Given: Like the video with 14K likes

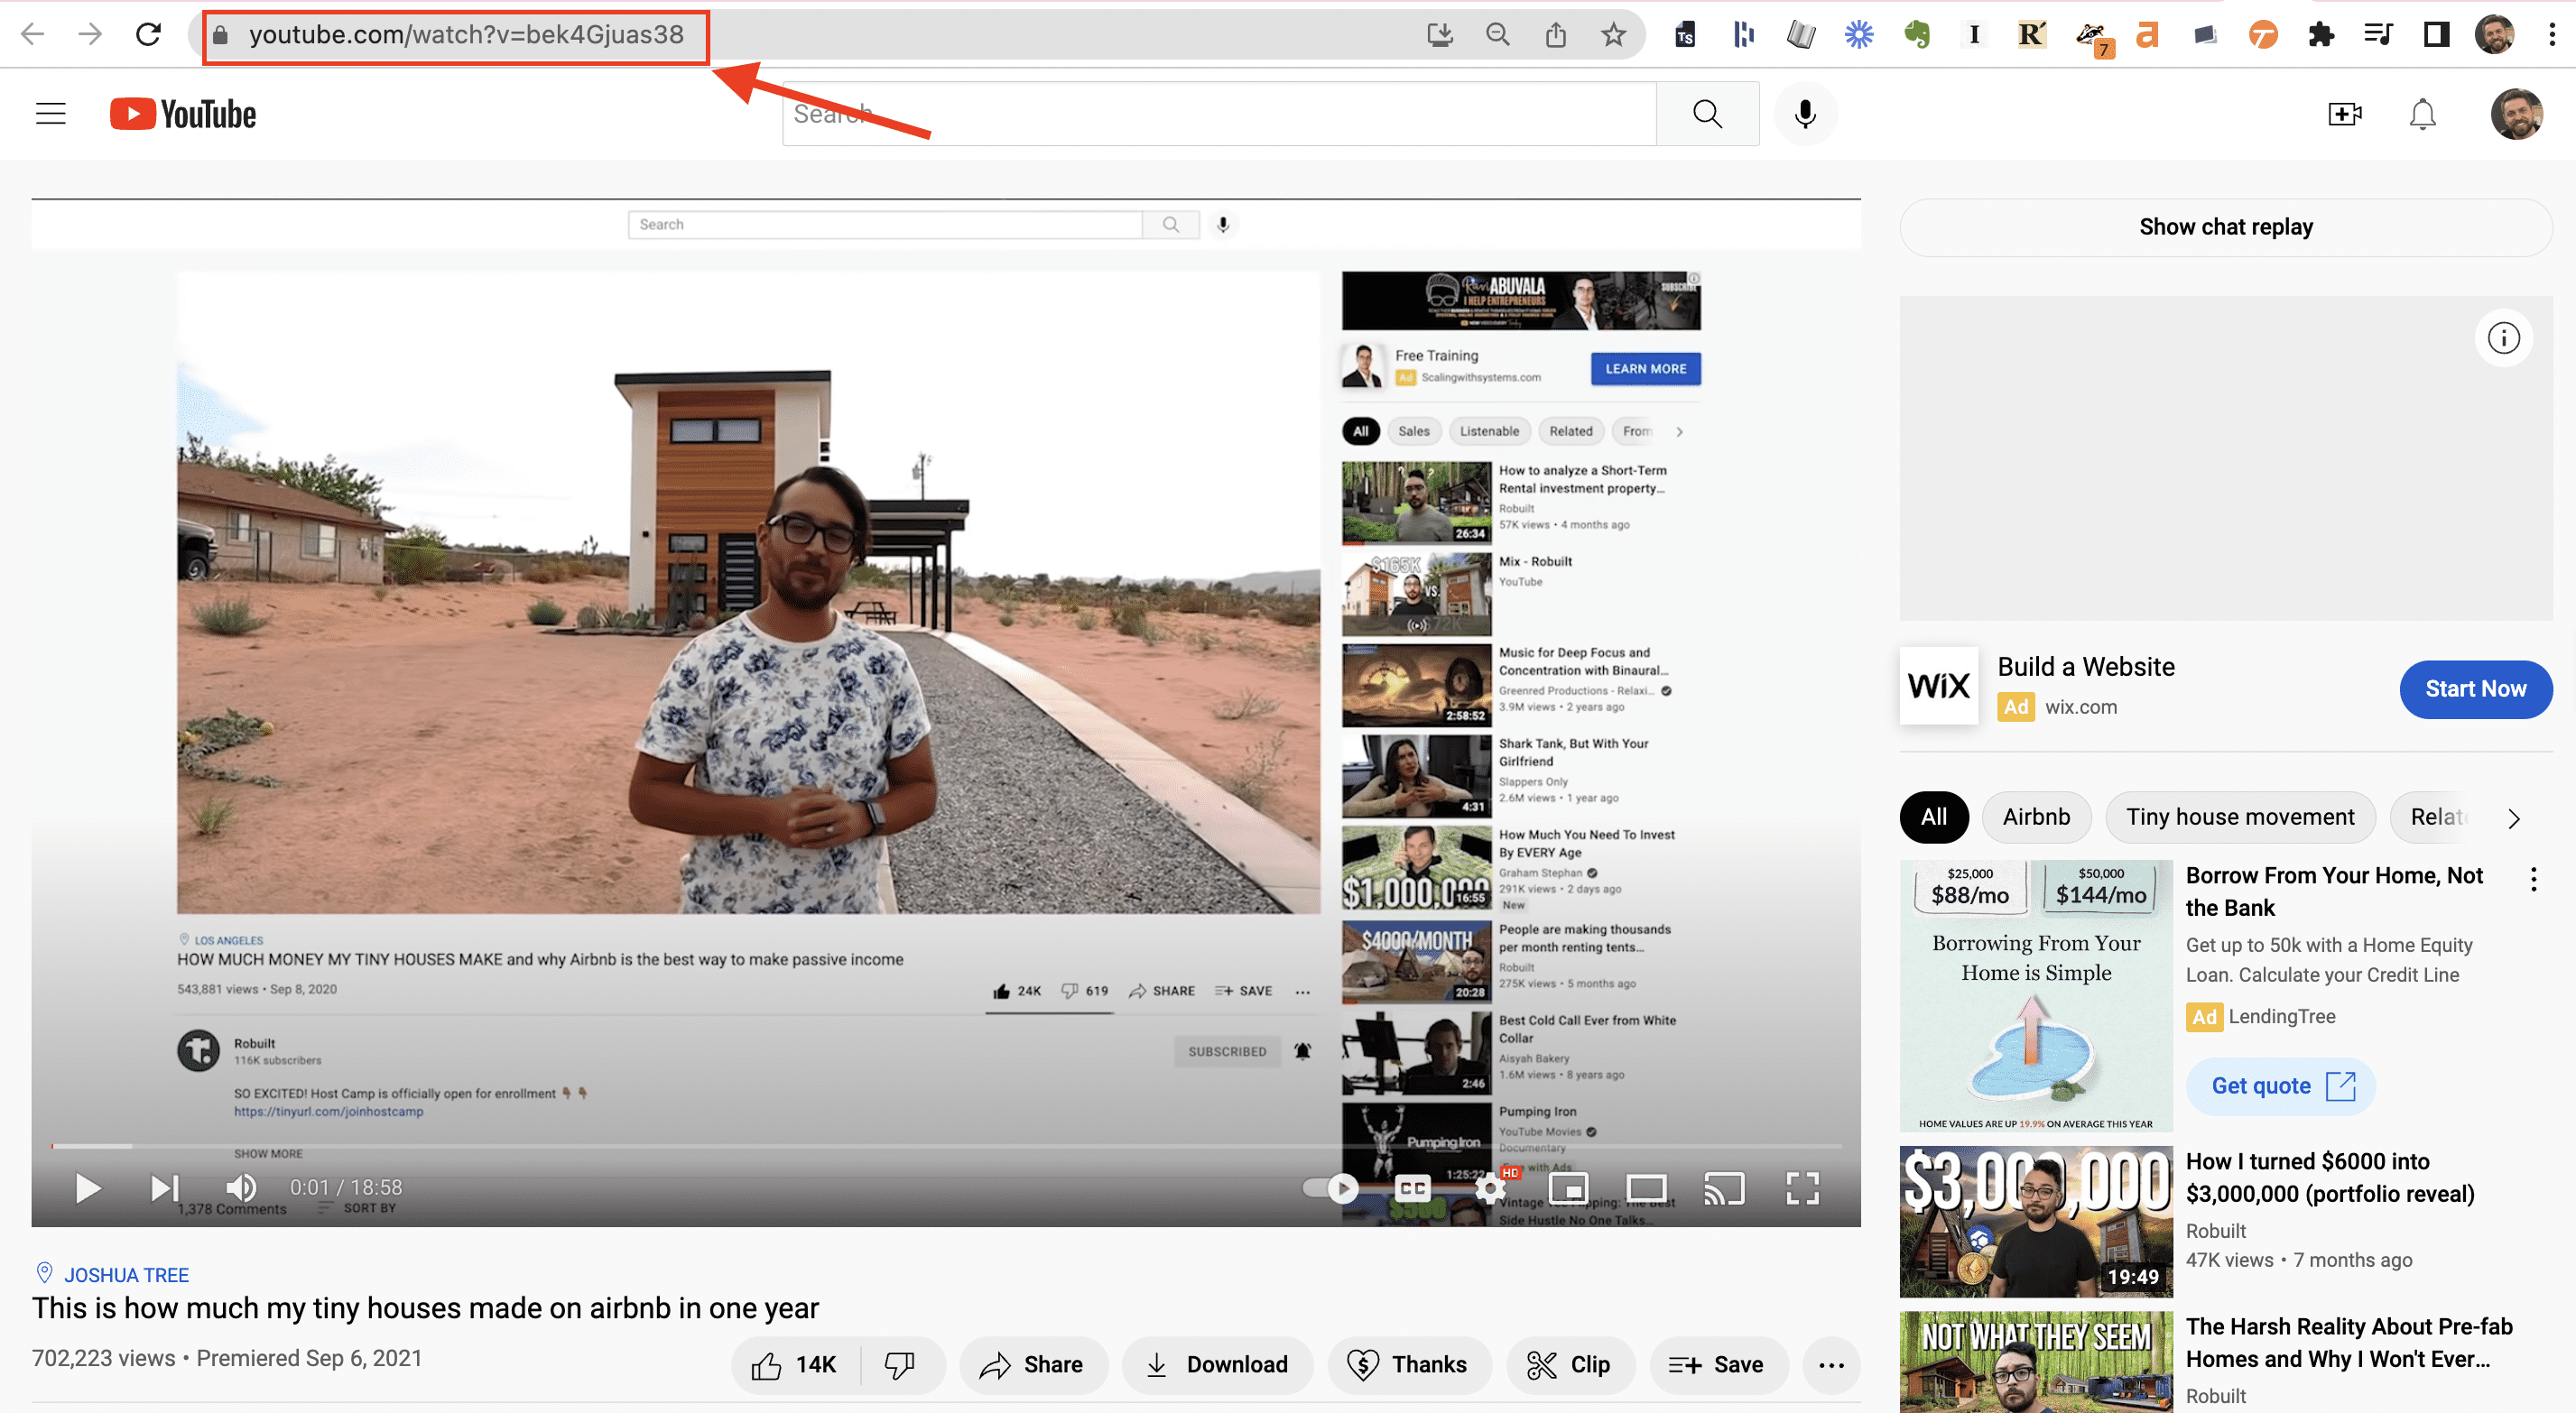Looking at the screenshot, I should [x=795, y=1365].
